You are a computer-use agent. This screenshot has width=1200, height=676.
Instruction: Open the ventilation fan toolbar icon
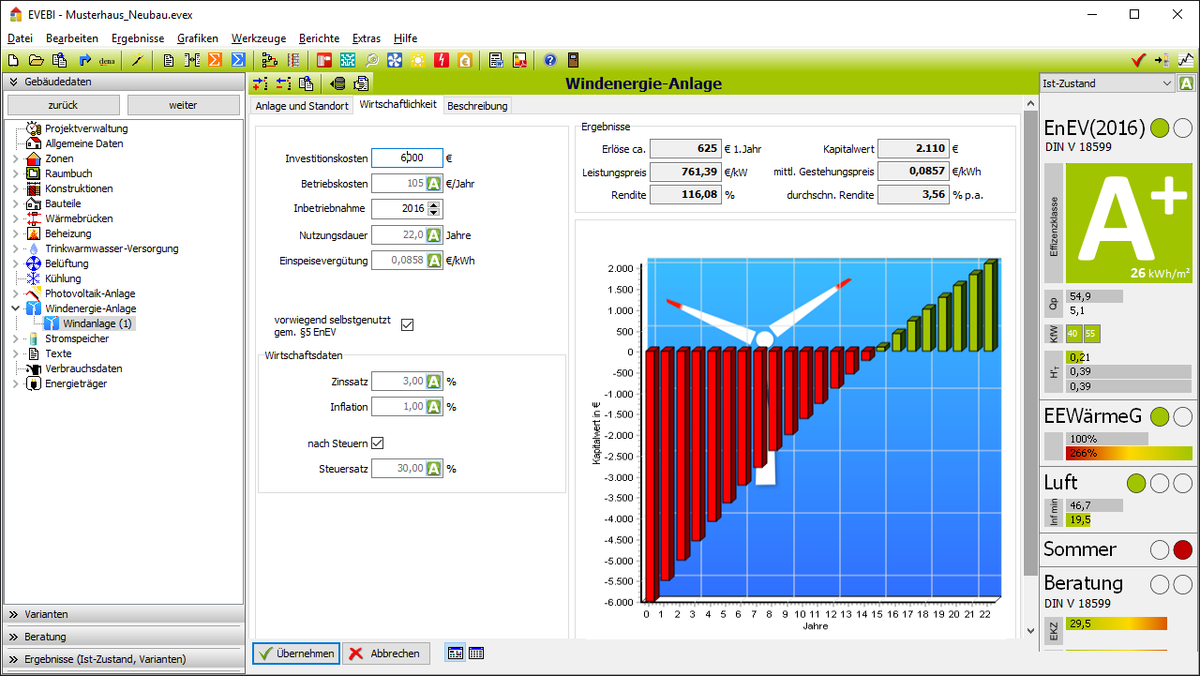(x=395, y=60)
